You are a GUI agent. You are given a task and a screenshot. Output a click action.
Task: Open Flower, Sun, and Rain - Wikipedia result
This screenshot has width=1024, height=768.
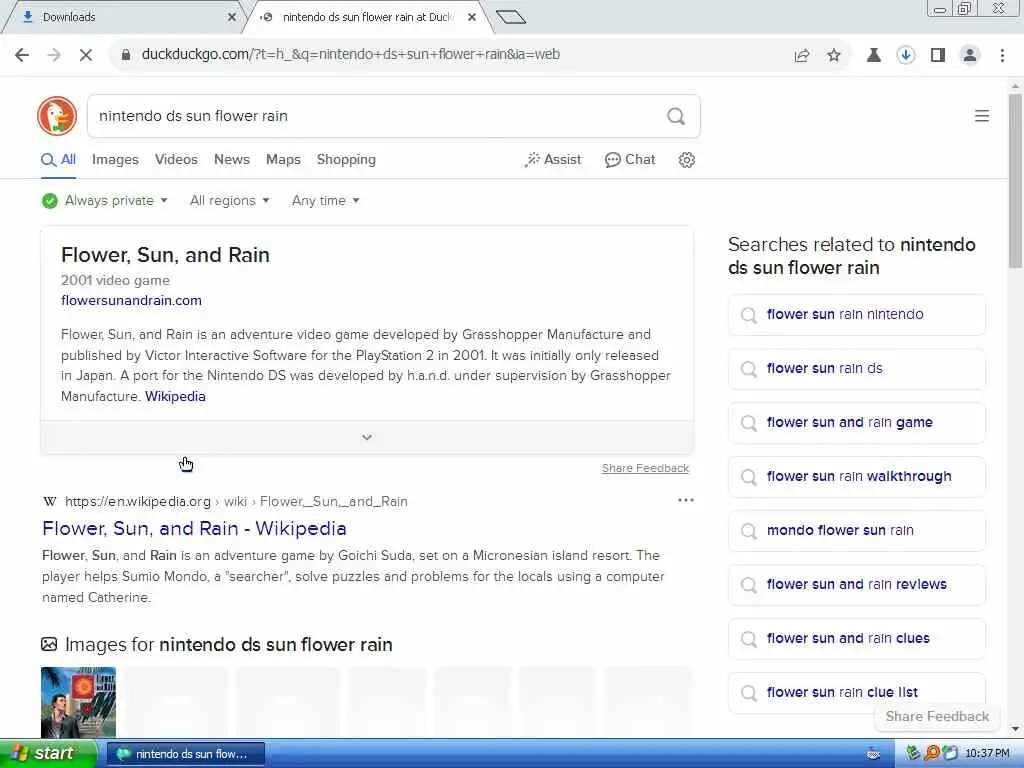[194, 528]
